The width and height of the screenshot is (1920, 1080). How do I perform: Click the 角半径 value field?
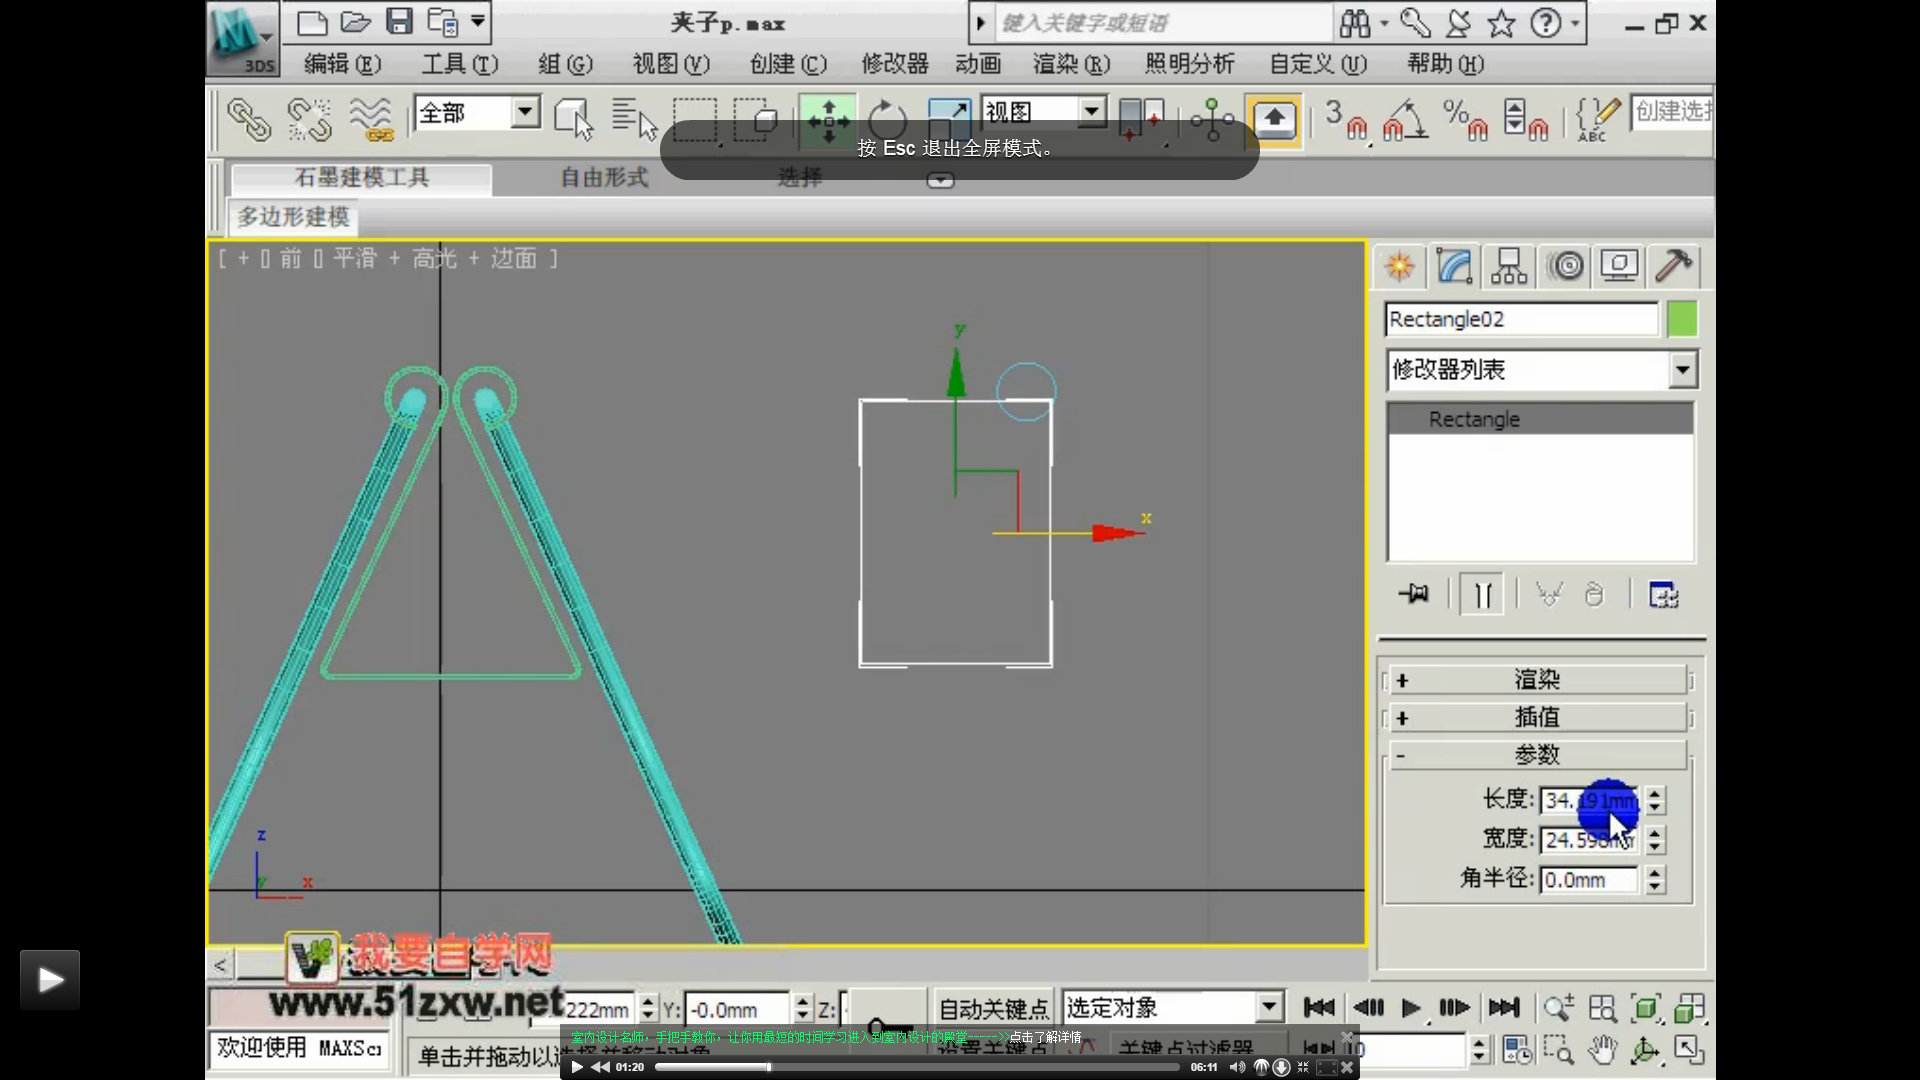(1589, 880)
